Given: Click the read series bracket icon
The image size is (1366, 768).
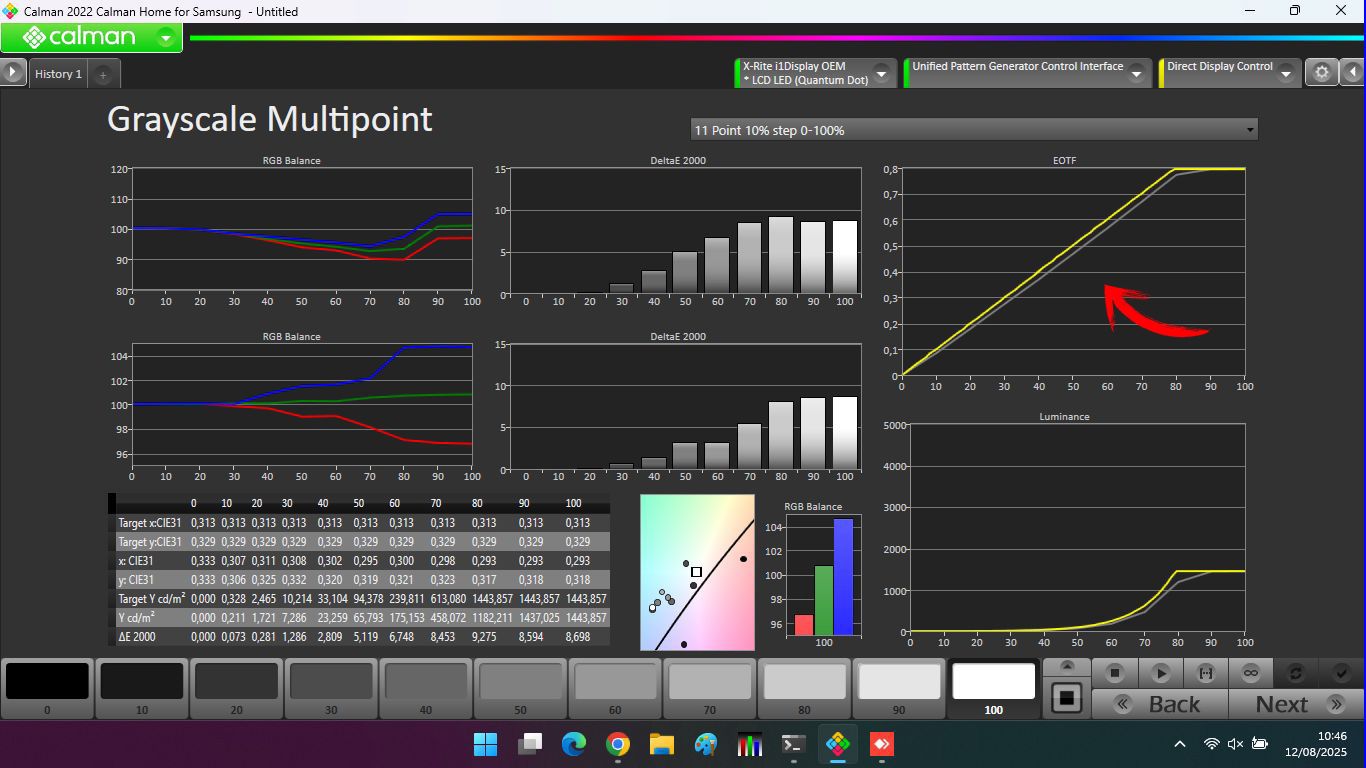Looking at the screenshot, I should coord(1205,673).
